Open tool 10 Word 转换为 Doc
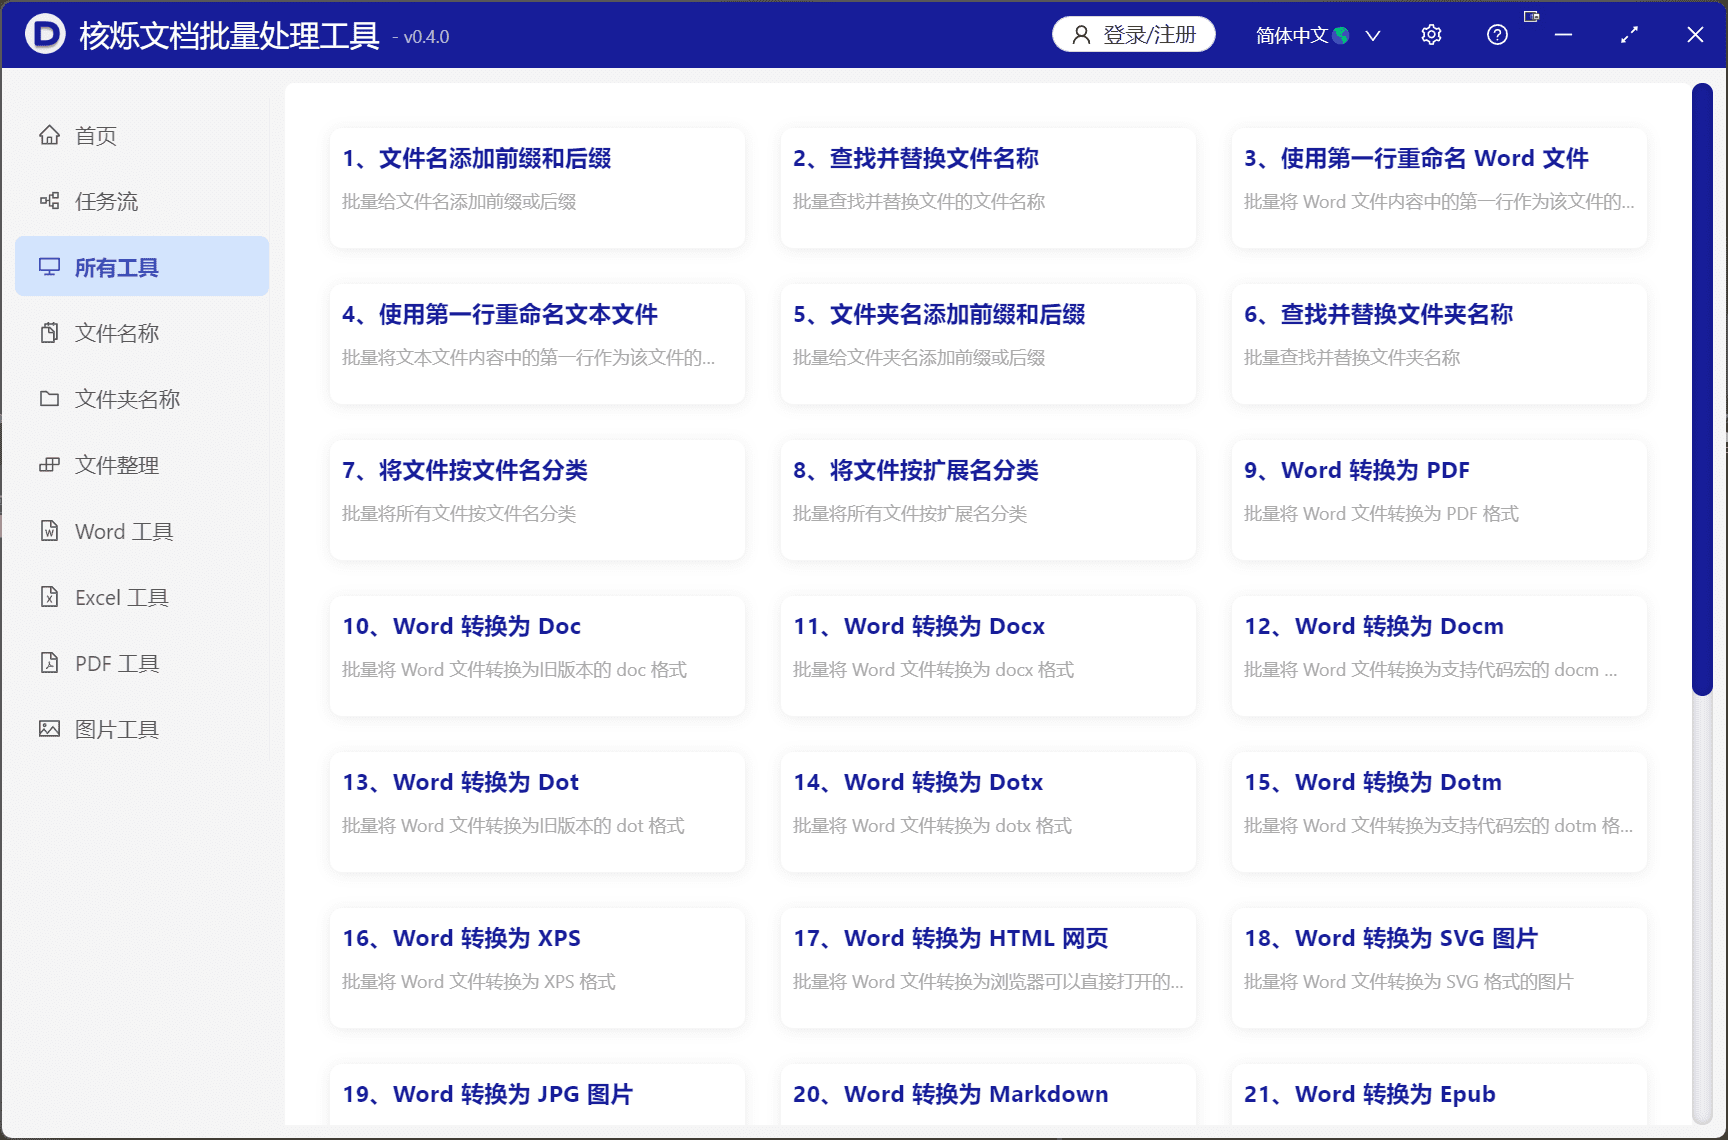Image resolution: width=1728 pixels, height=1140 pixels. 537,655
